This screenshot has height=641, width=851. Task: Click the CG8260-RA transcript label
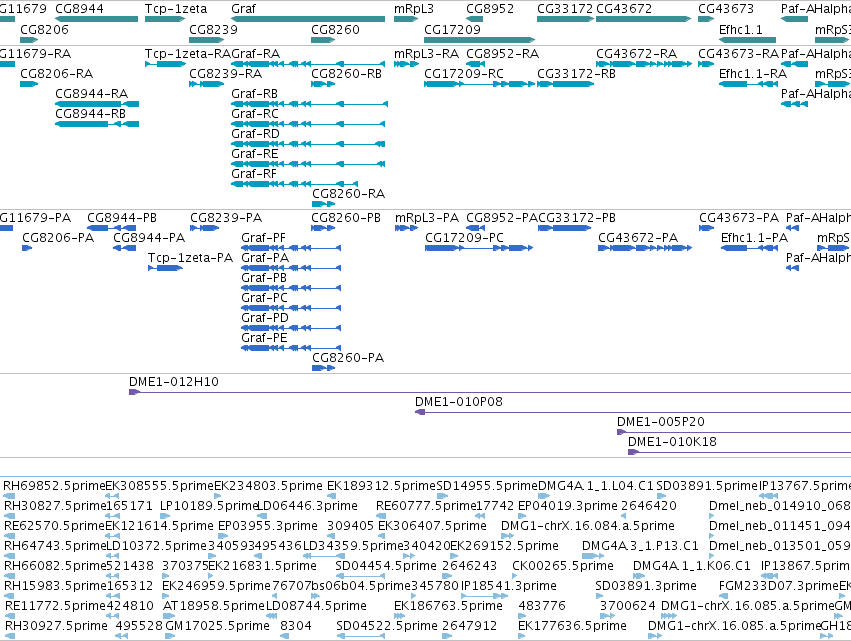(x=348, y=194)
